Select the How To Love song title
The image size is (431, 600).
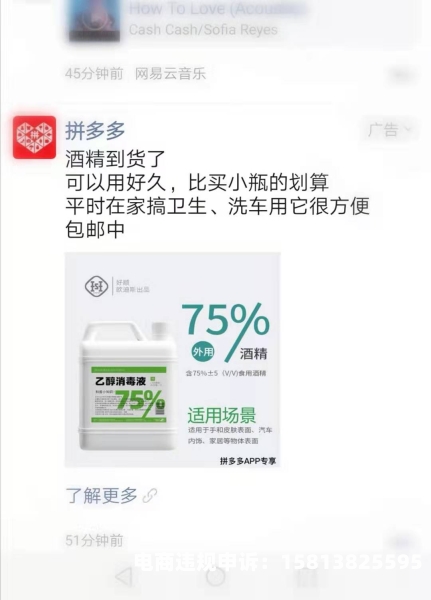click(217, 8)
